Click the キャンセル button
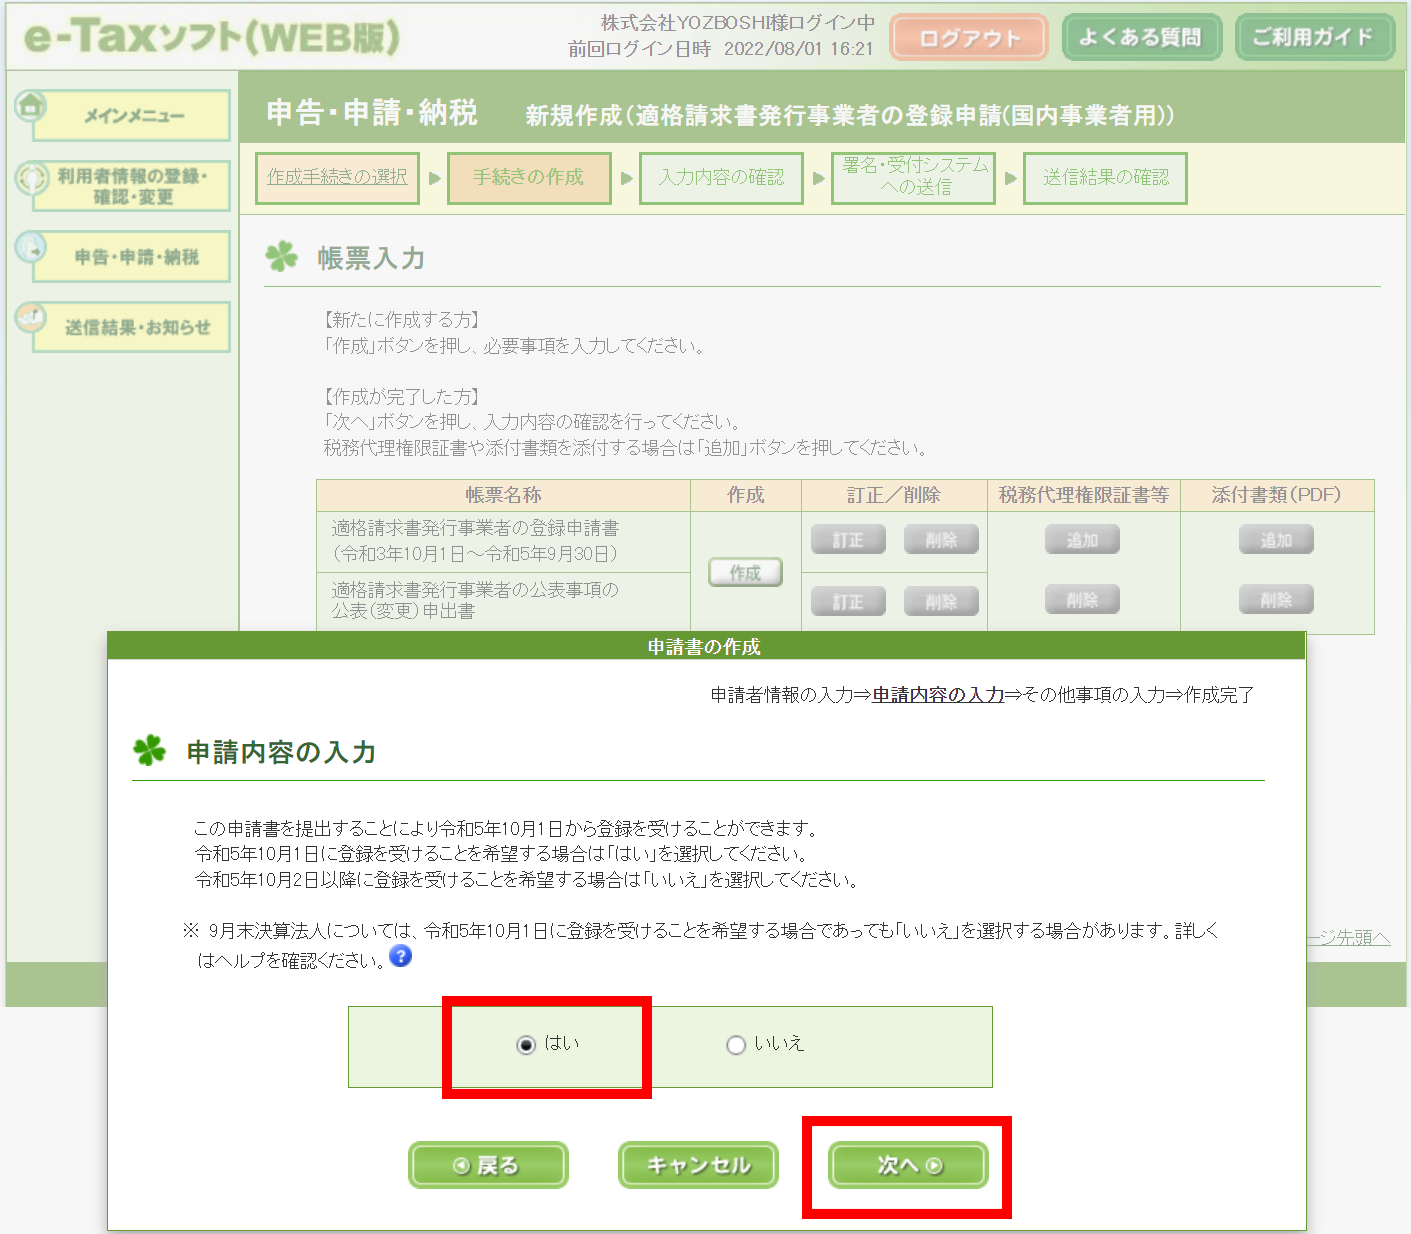This screenshot has height=1234, width=1411. 698,1165
